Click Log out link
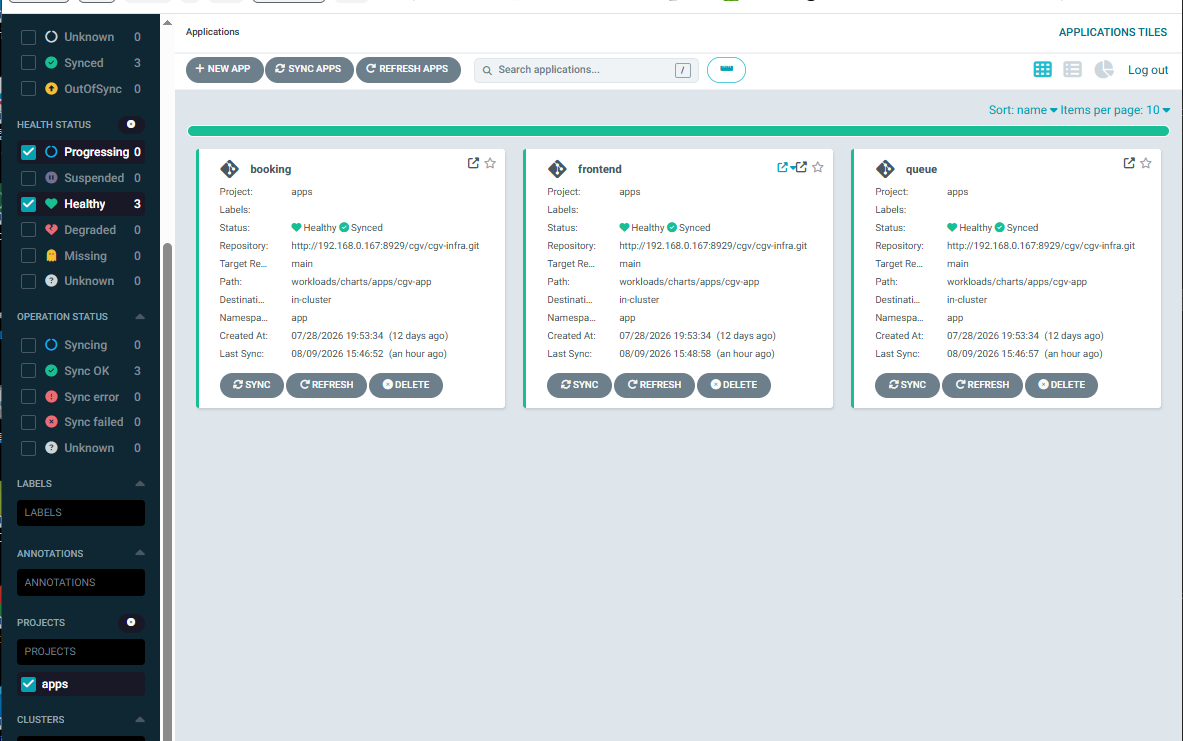 tap(1148, 70)
